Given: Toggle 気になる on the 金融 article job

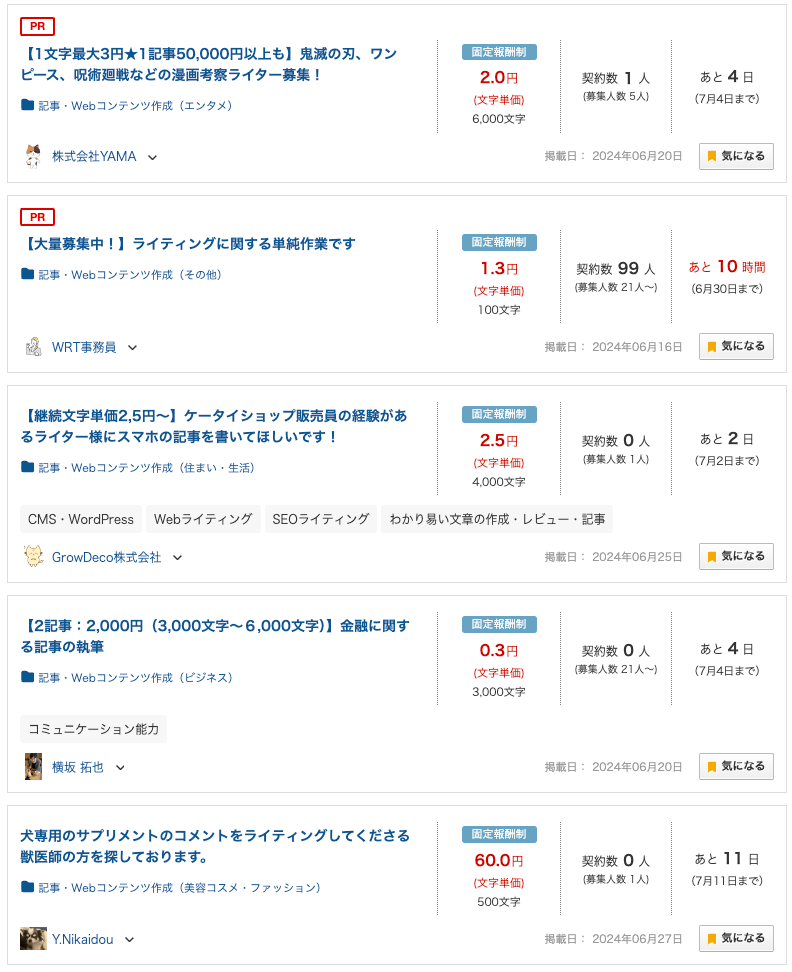Looking at the screenshot, I should point(736,766).
